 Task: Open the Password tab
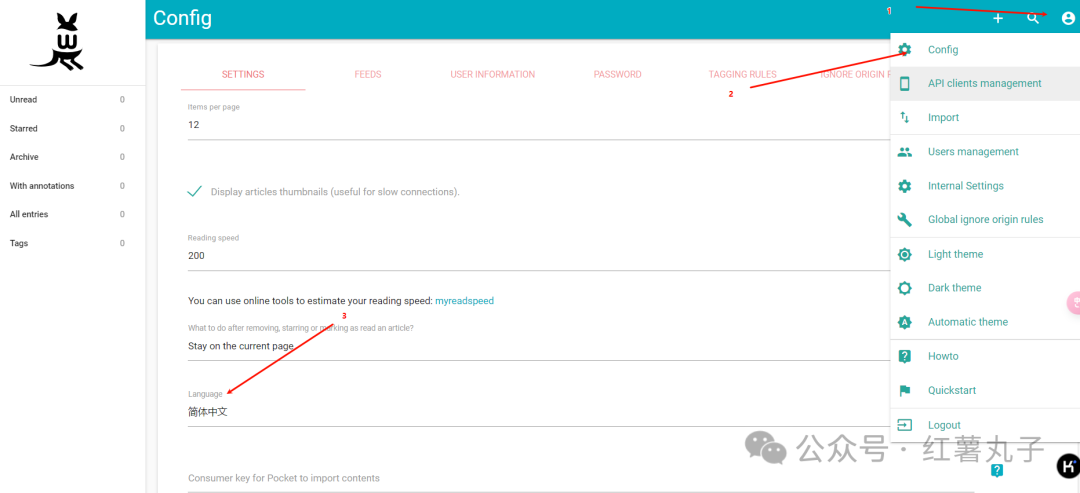click(x=617, y=75)
